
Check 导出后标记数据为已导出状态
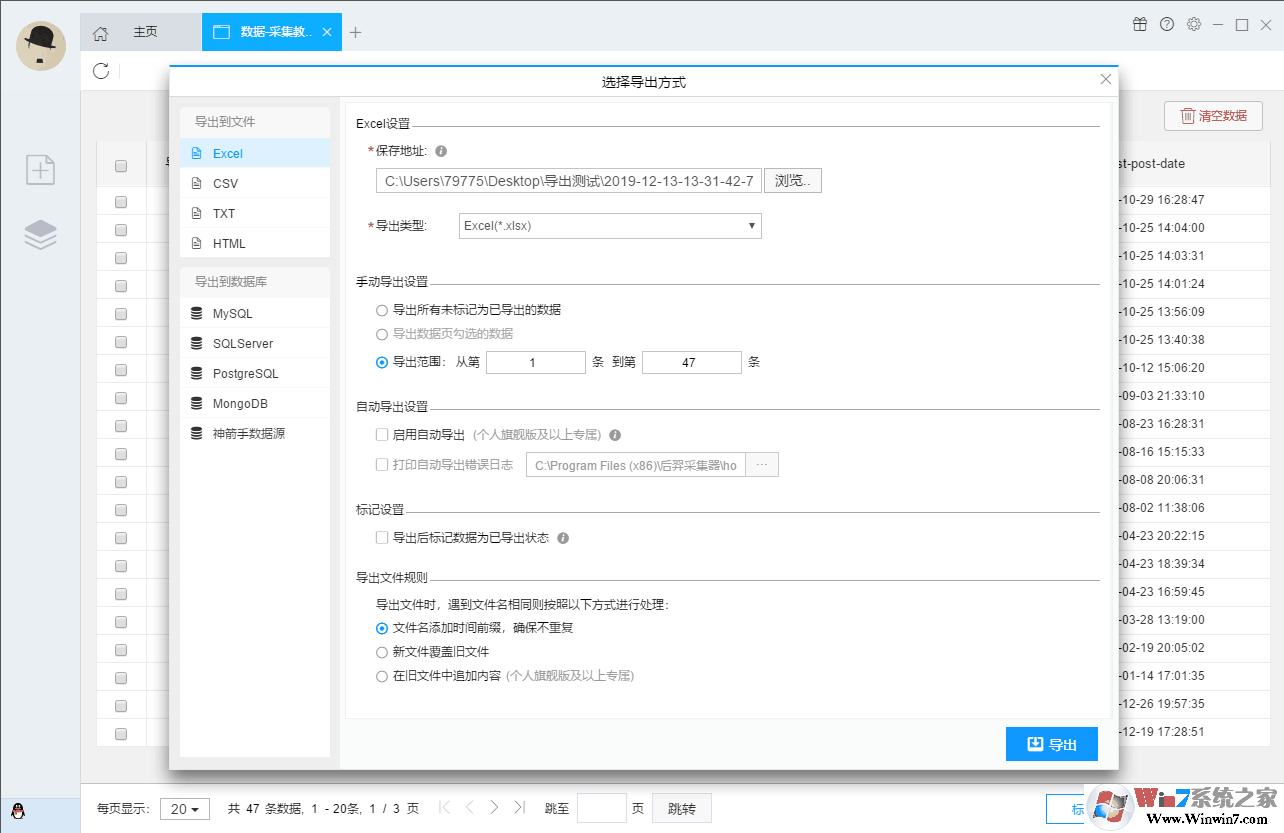click(381, 537)
